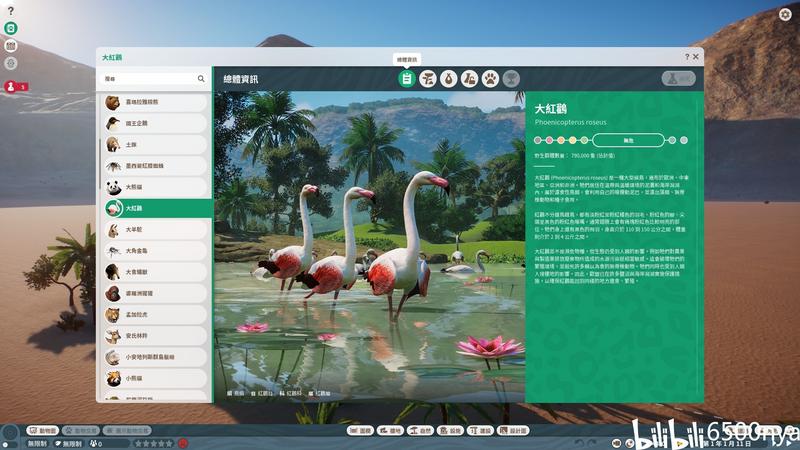The width and height of the screenshot is (800, 450).
Task: Click the first 無限制 funds indicator
Action: point(37,444)
